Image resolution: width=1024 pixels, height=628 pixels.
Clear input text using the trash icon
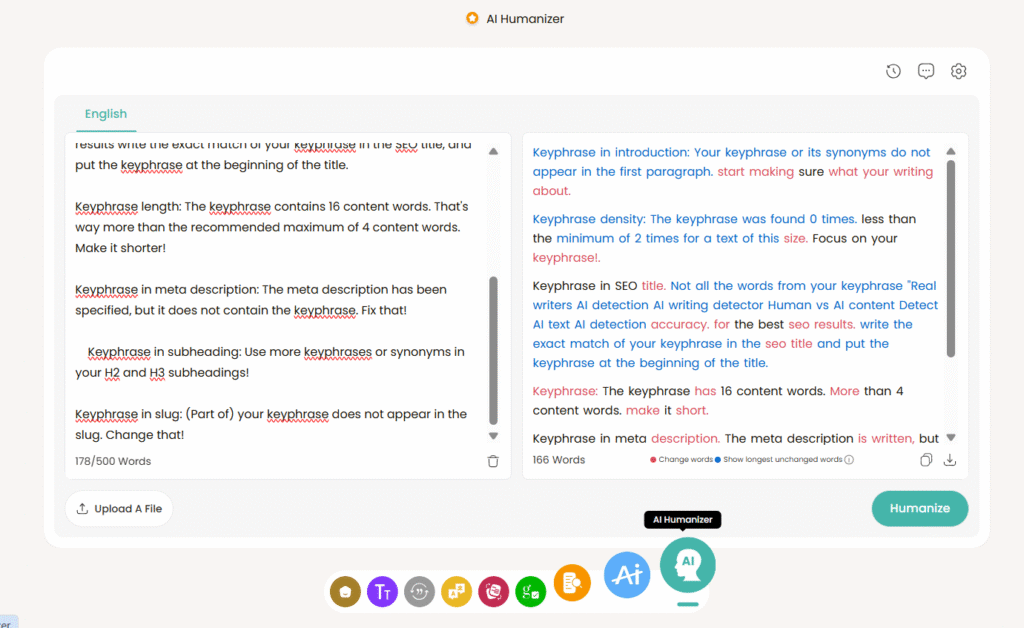[x=492, y=460]
